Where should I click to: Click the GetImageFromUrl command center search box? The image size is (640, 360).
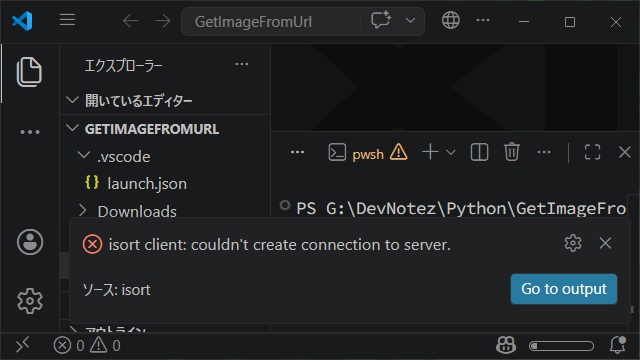click(x=271, y=21)
